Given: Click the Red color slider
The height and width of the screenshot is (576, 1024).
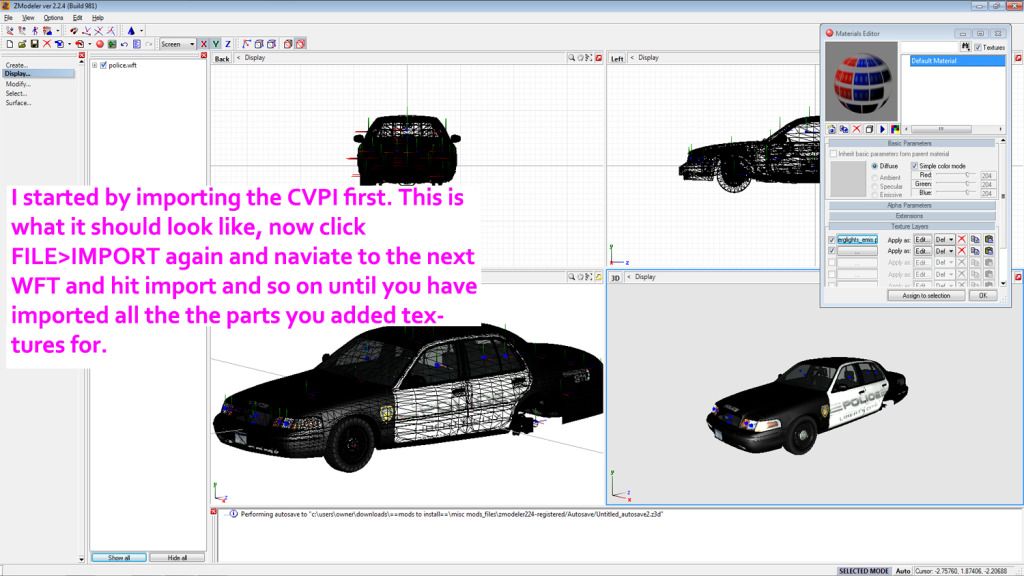Looking at the screenshot, I should (x=954, y=176).
